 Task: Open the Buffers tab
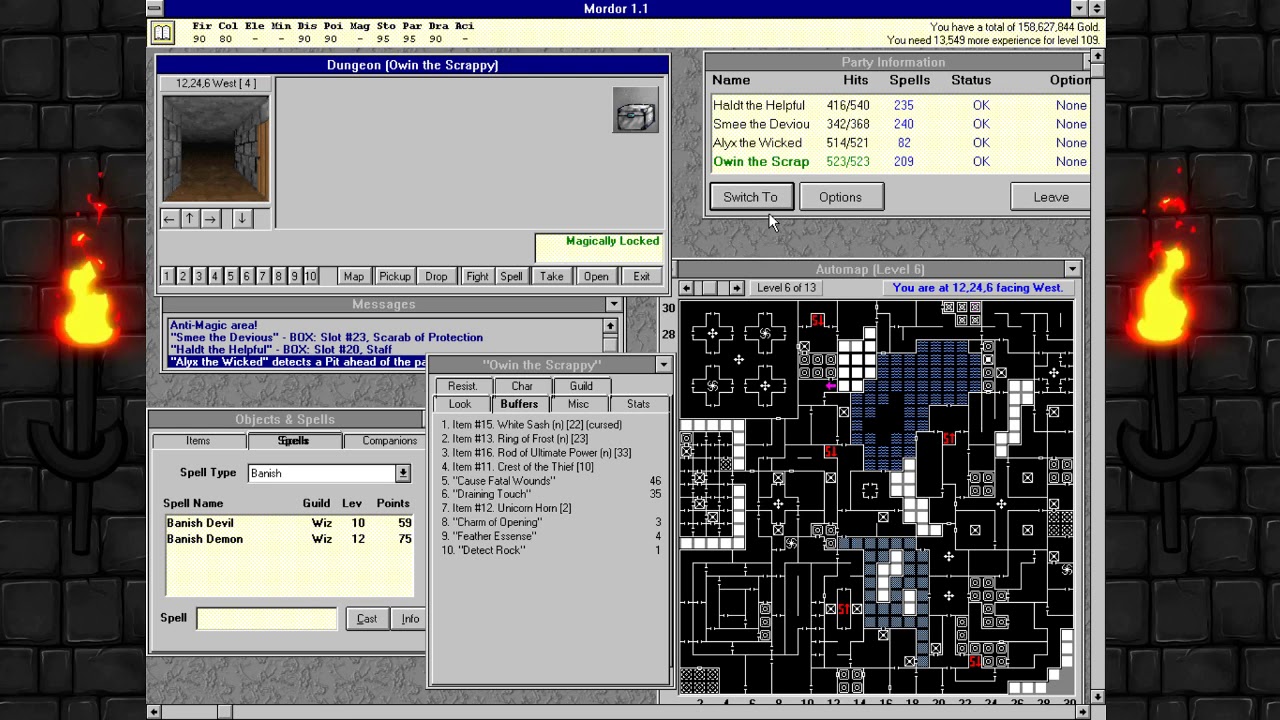pyautogui.click(x=519, y=404)
